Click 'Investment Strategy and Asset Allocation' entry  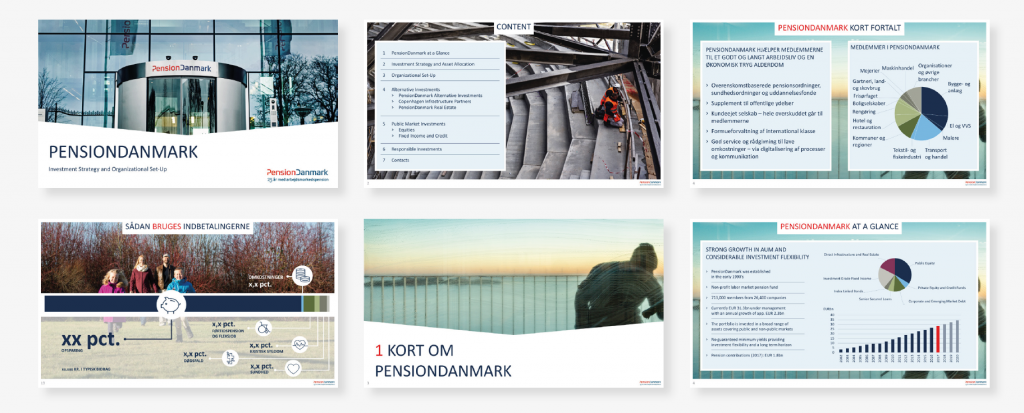pyautogui.click(x=433, y=64)
